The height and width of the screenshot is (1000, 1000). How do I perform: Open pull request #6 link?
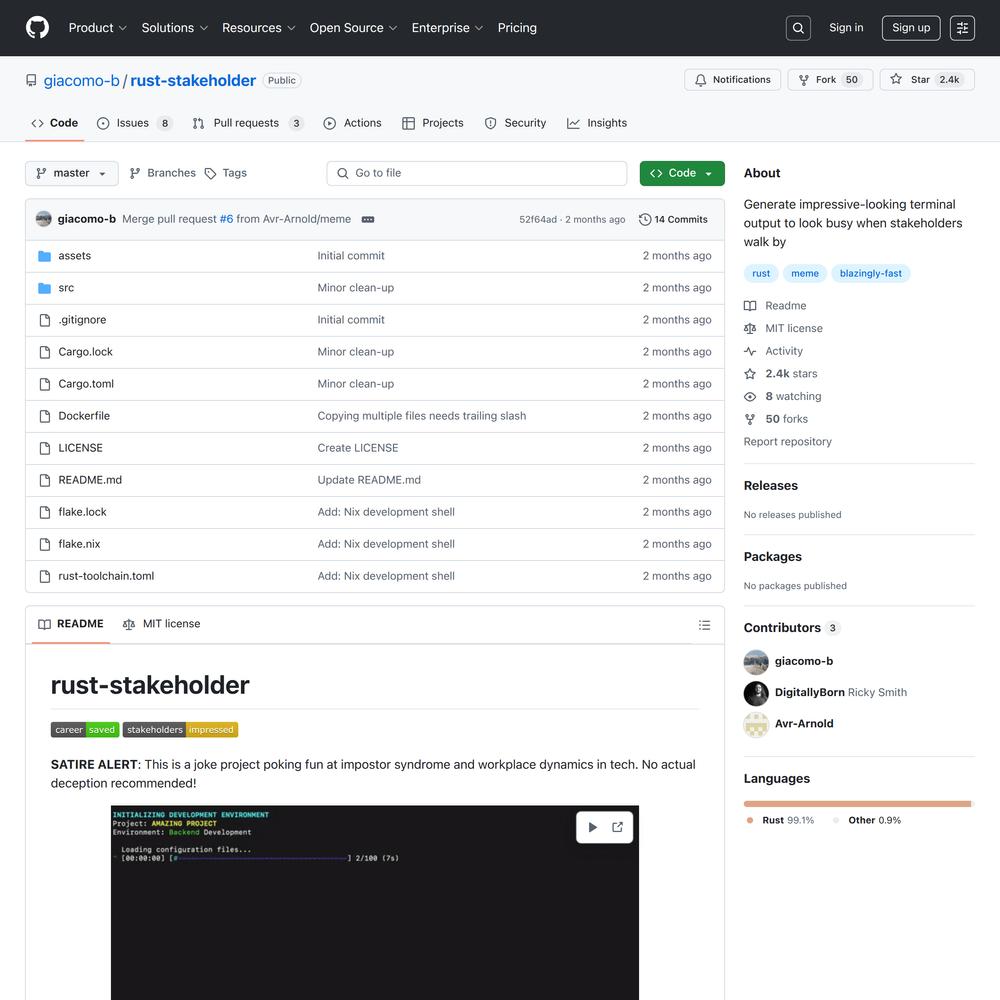(x=226, y=219)
